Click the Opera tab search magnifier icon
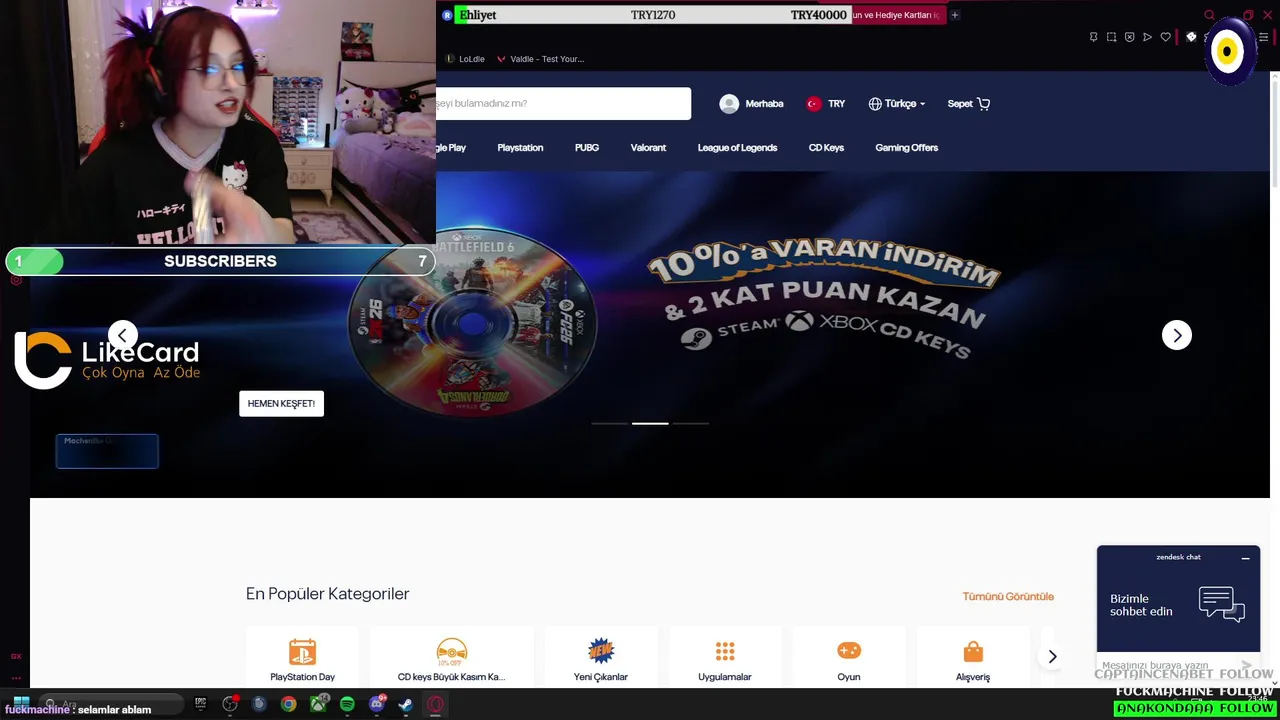The height and width of the screenshot is (720, 1280). [x=1209, y=15]
